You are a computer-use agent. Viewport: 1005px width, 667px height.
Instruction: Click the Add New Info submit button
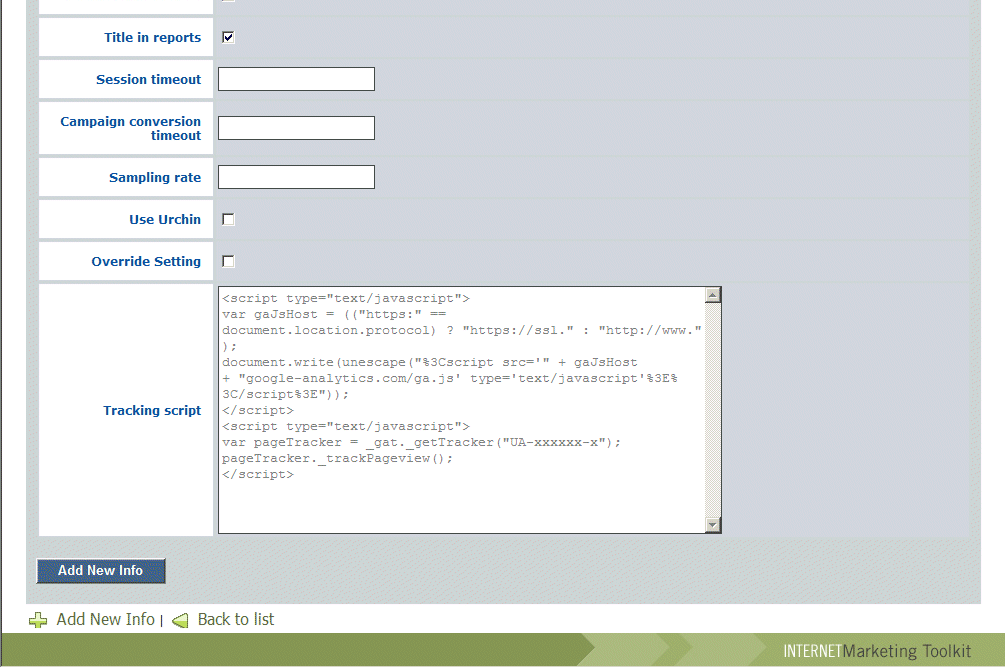coord(101,571)
